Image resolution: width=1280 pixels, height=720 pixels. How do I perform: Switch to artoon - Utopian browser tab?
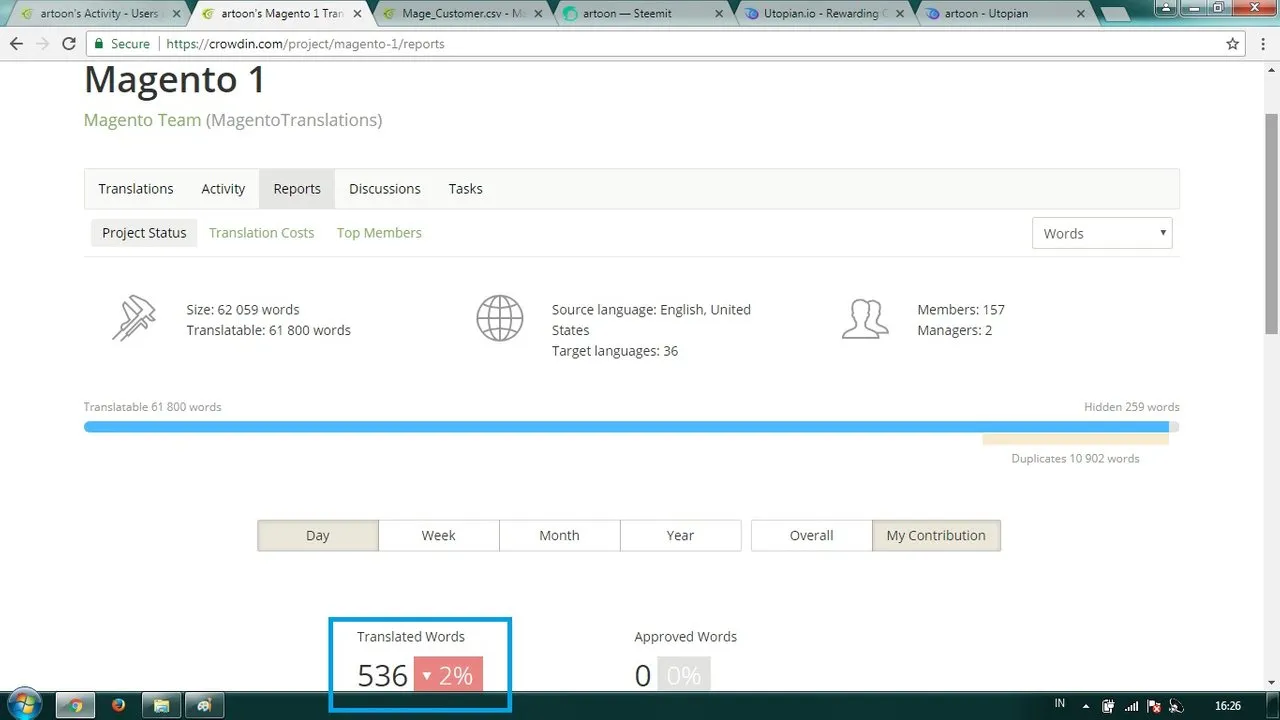[1003, 14]
